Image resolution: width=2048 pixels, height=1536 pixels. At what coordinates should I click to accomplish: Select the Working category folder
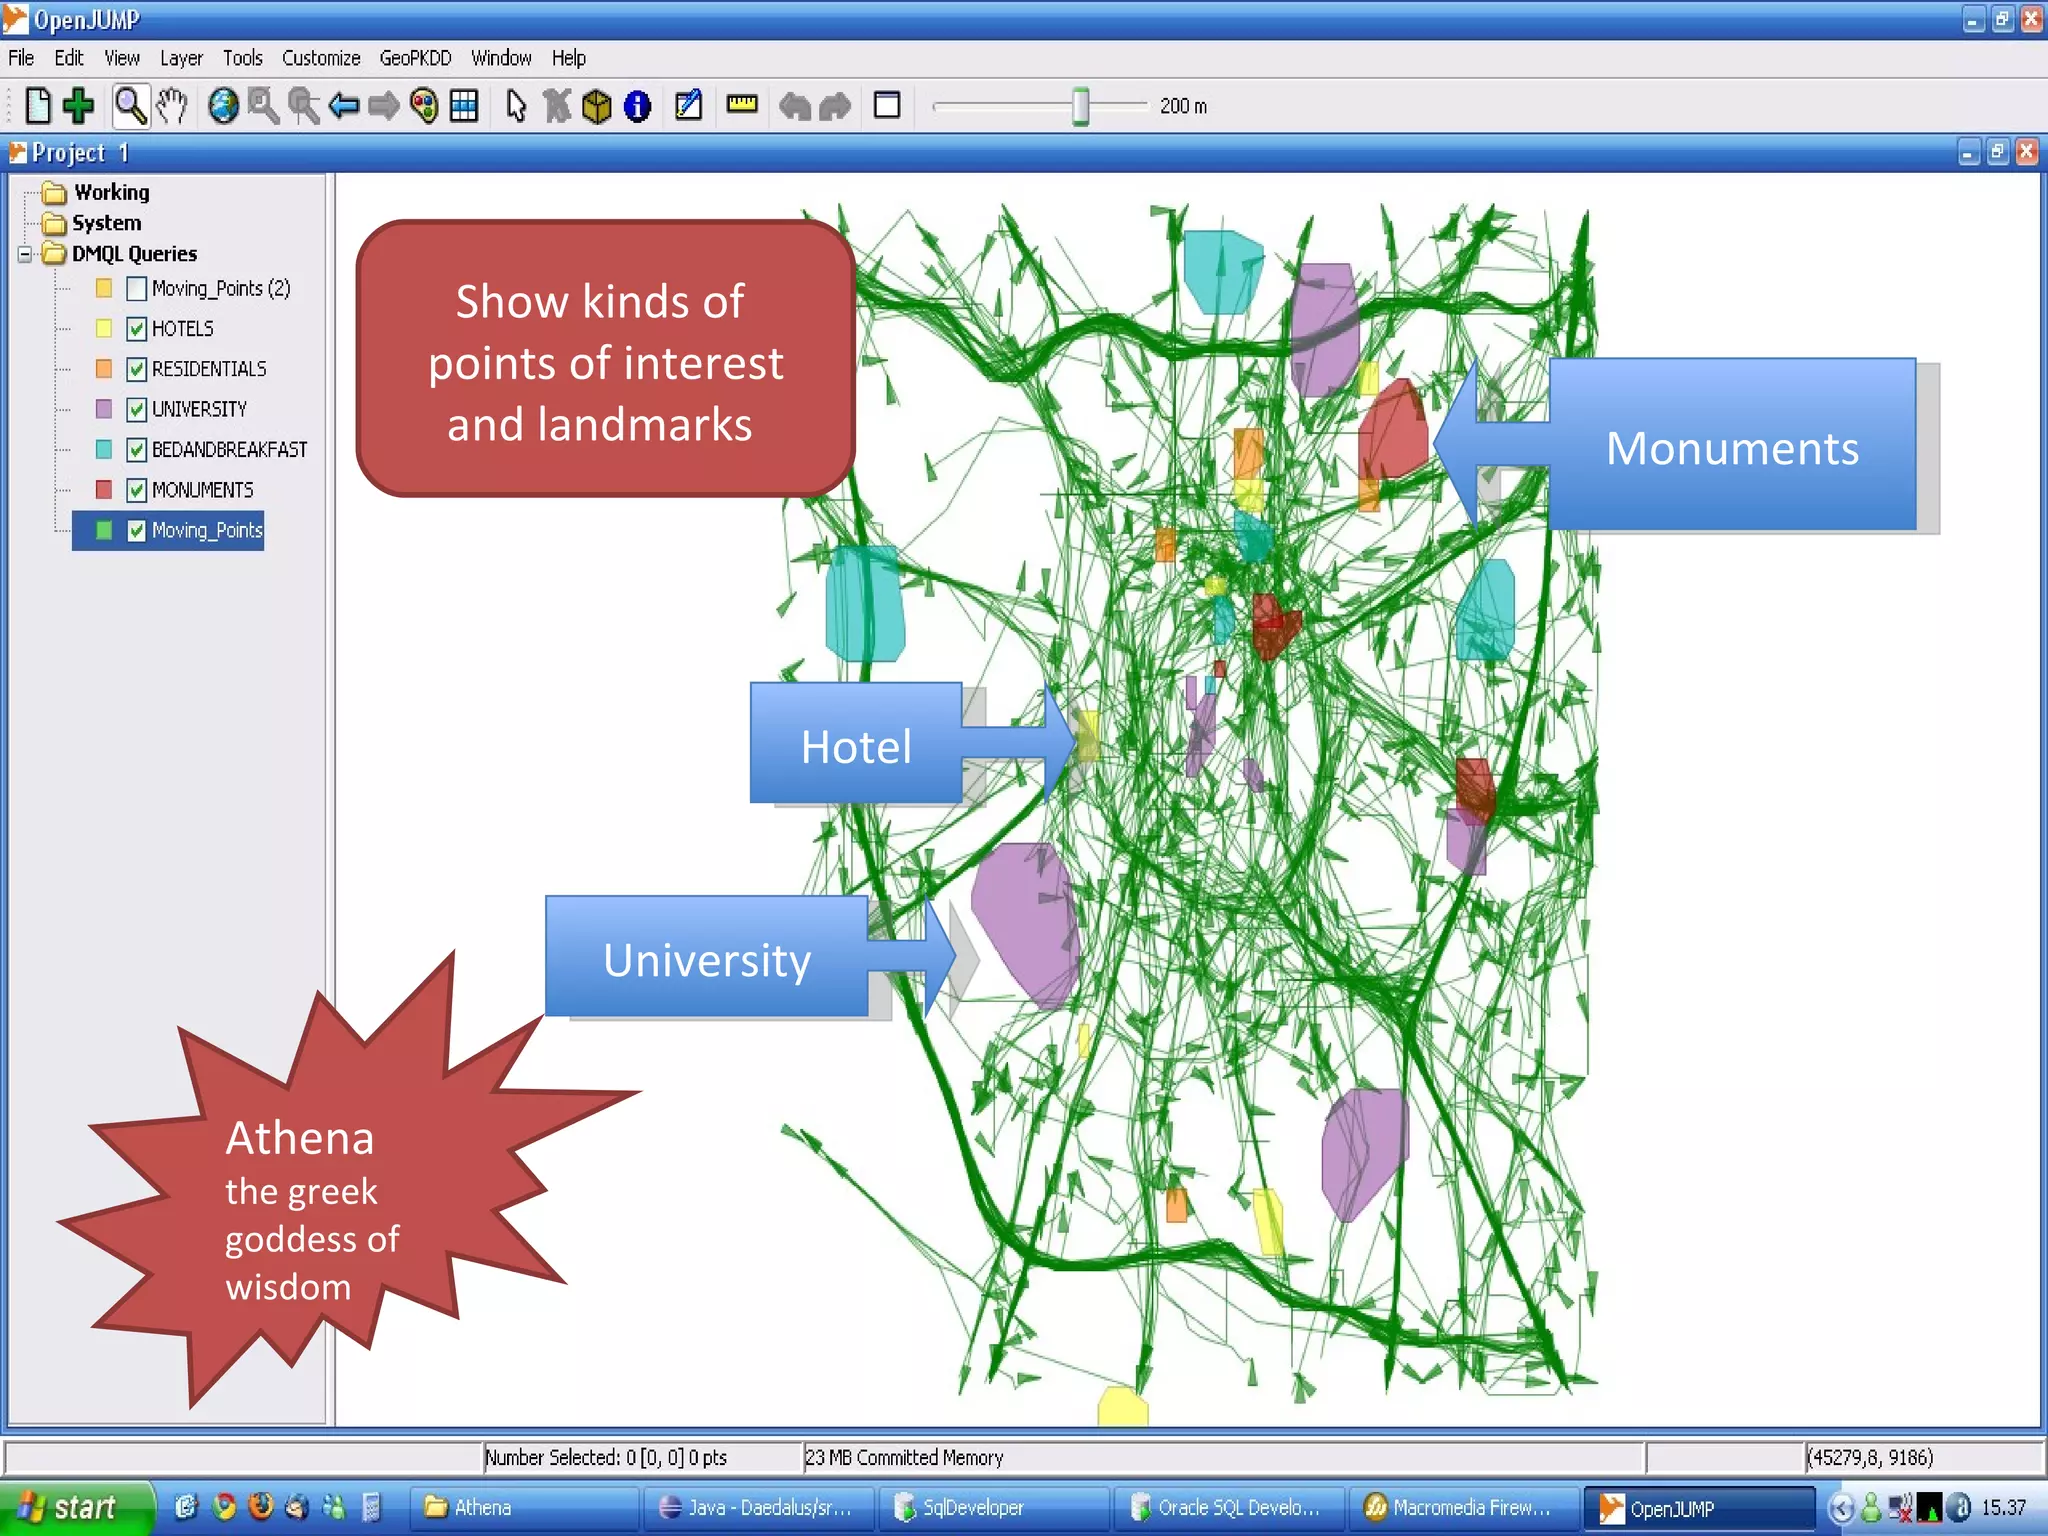(x=111, y=192)
